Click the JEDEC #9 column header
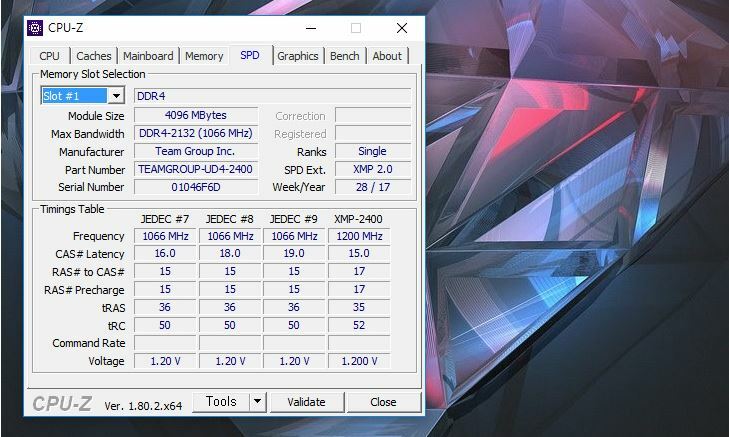 [294, 219]
